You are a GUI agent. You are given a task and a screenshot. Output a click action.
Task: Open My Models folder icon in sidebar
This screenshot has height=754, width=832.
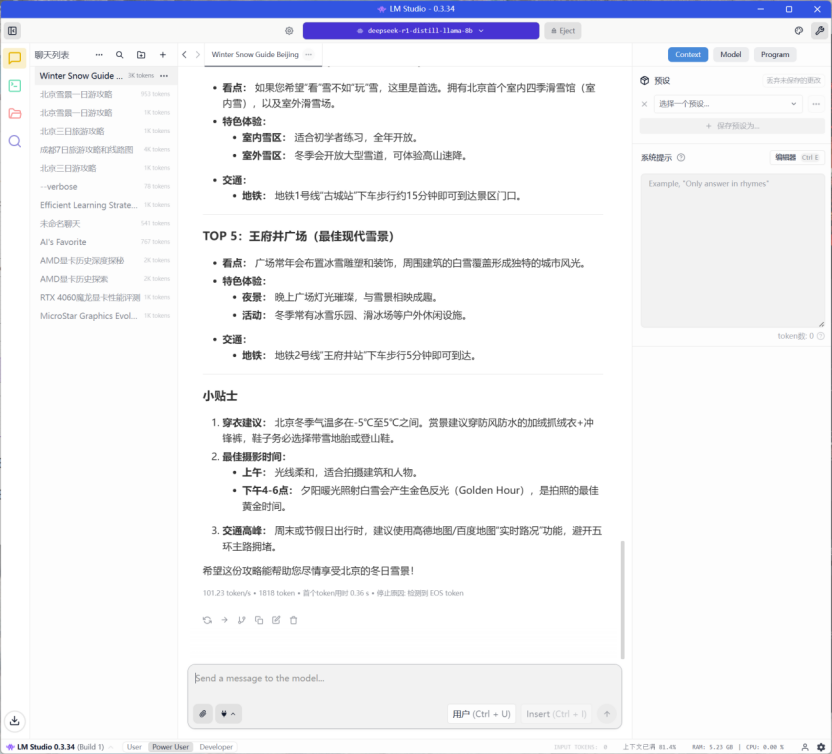tap(14, 113)
